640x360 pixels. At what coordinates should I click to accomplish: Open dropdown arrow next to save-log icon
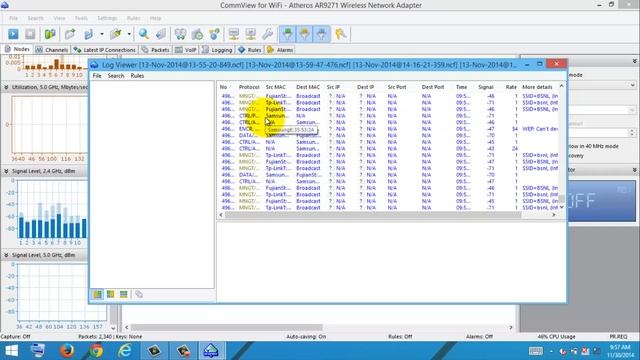pos(102,34)
